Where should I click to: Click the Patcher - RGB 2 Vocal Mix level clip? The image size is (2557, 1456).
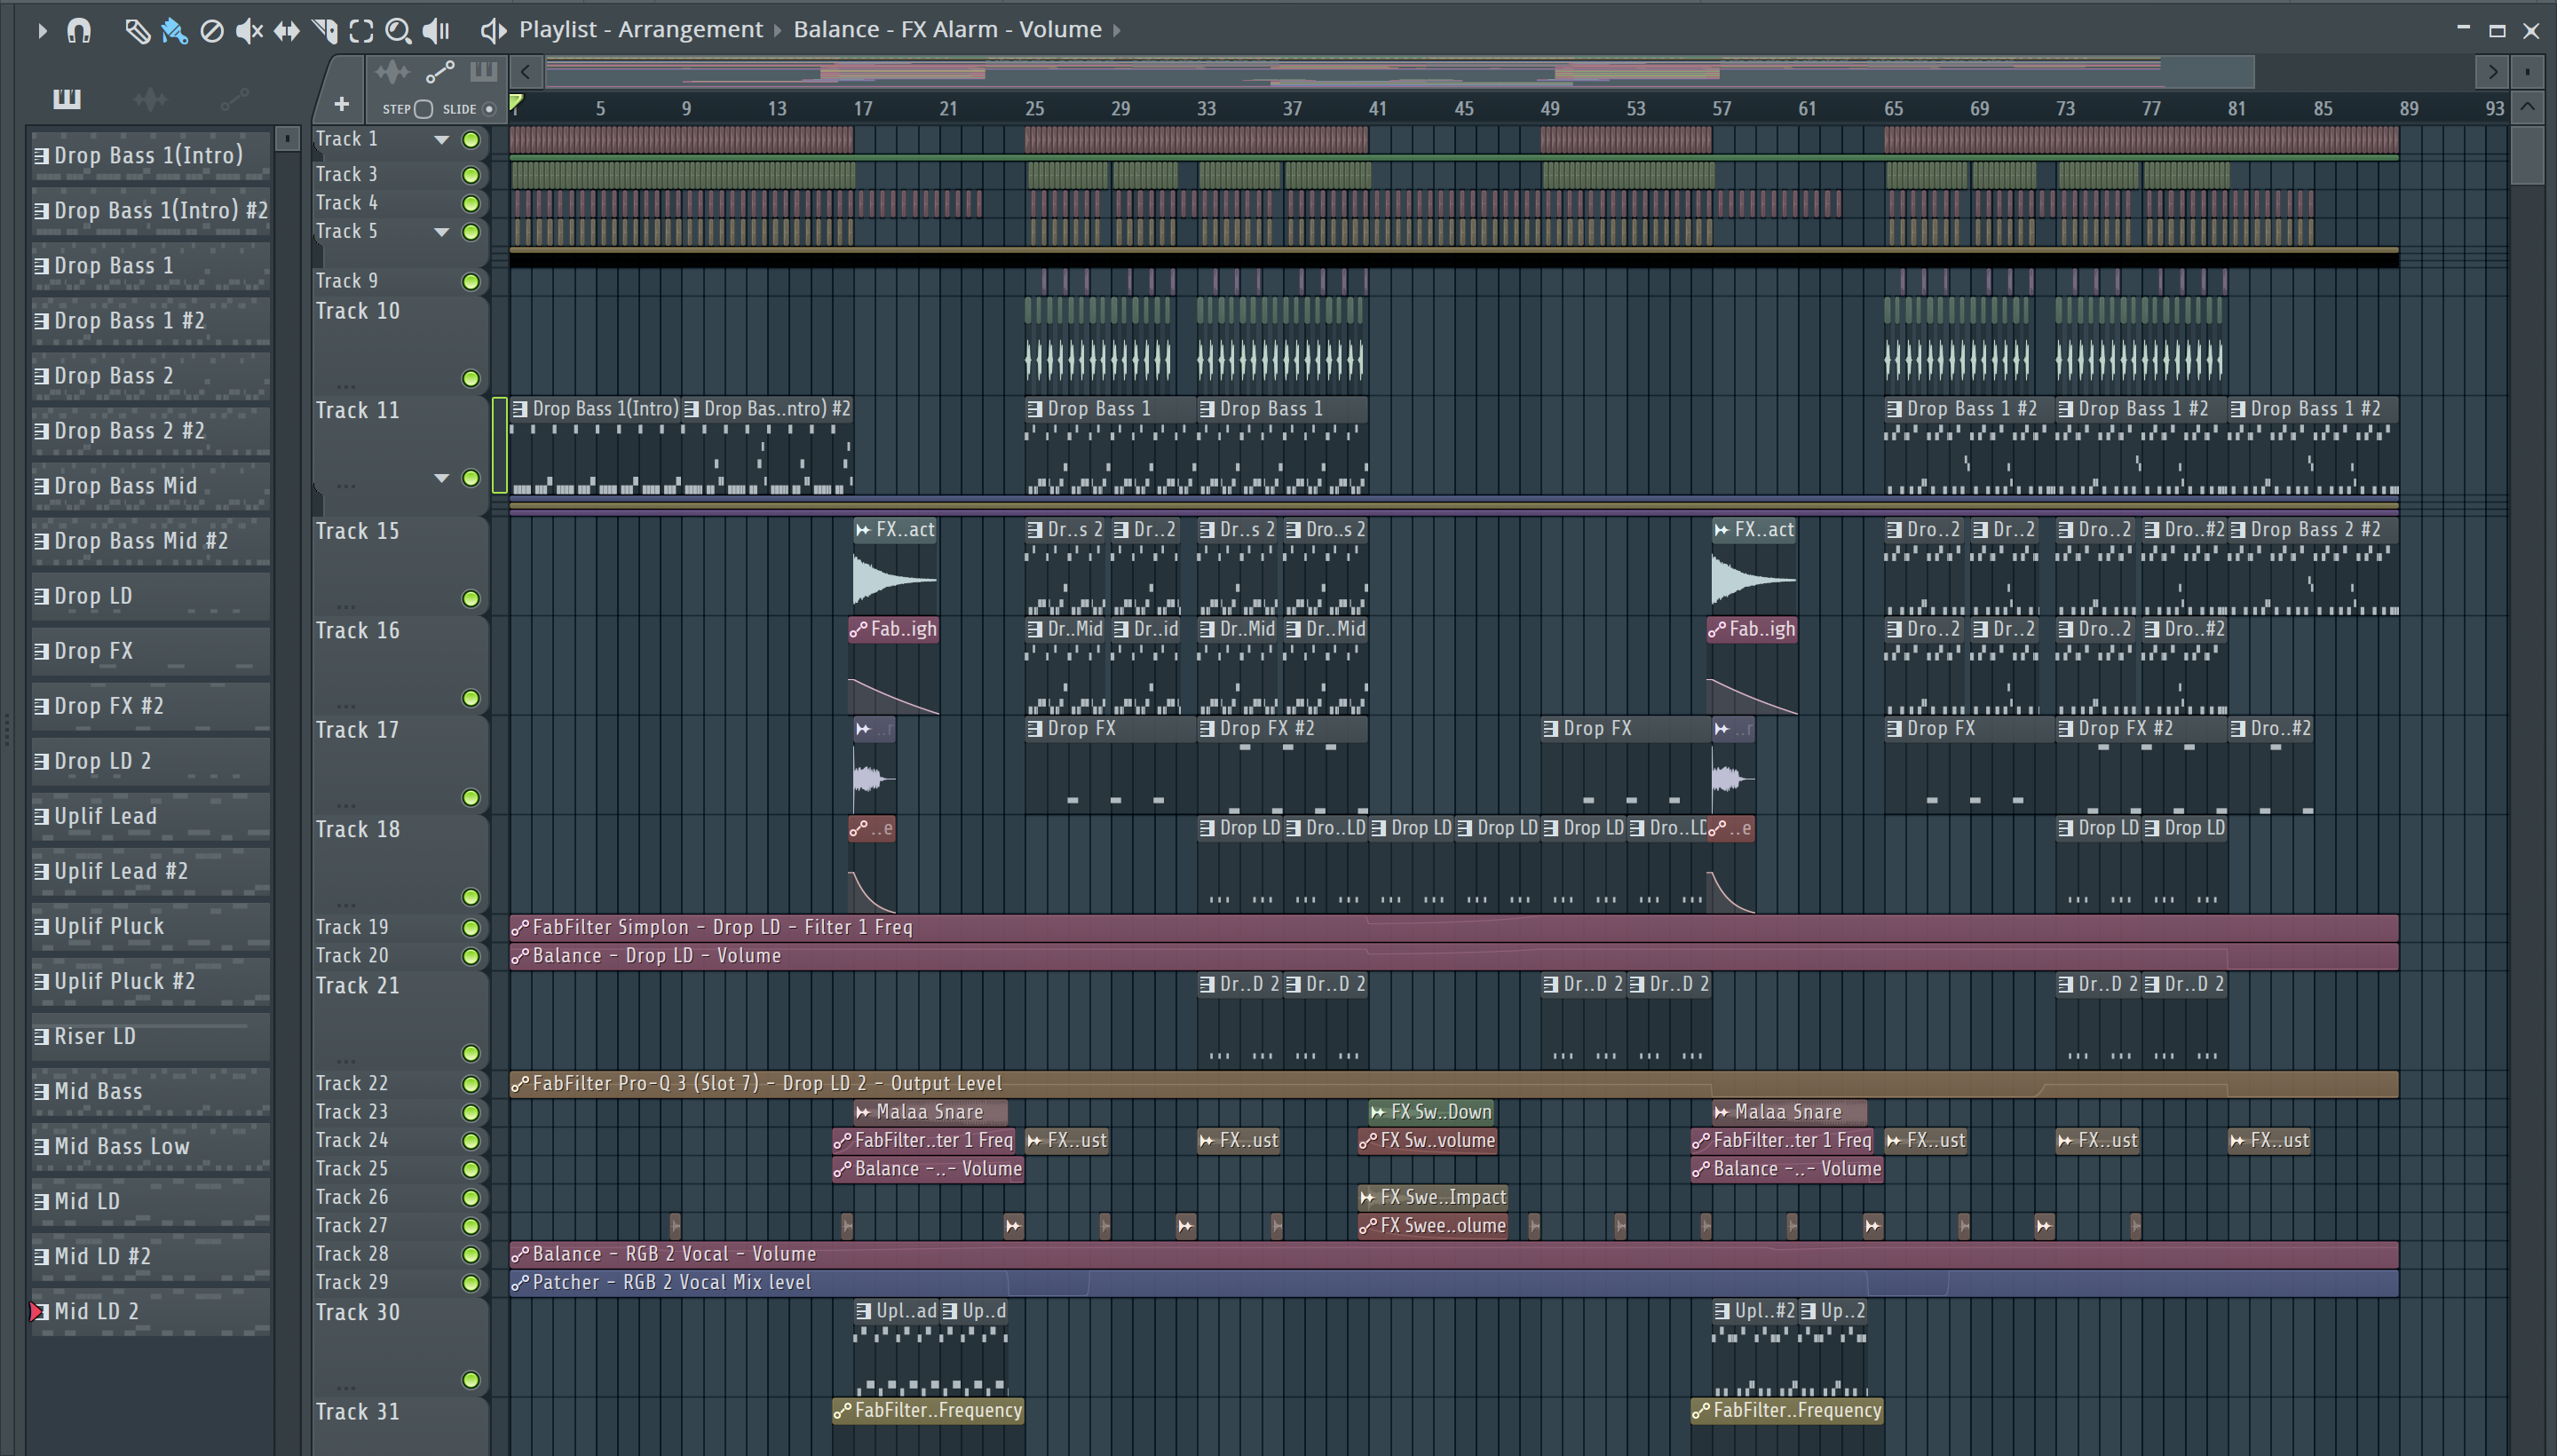pos(1454,1283)
